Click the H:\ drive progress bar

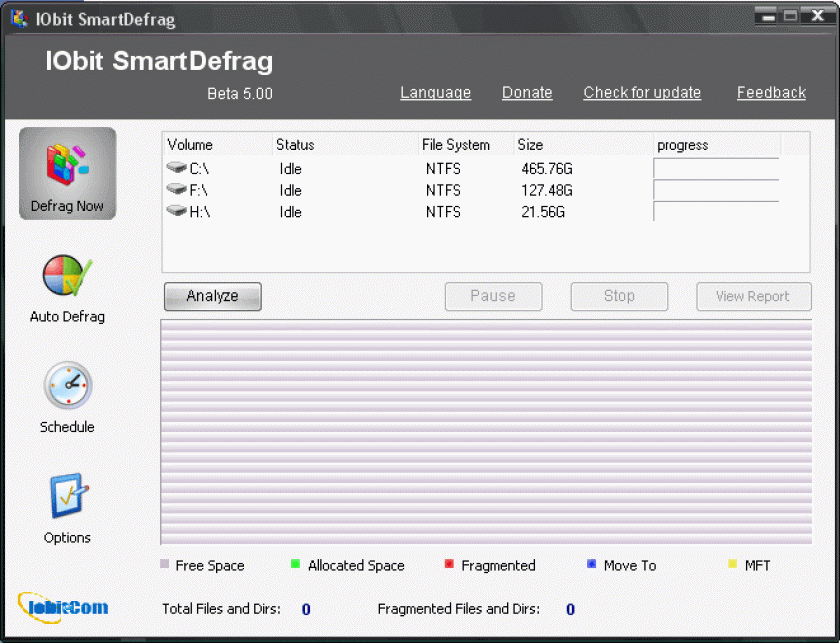[716, 211]
